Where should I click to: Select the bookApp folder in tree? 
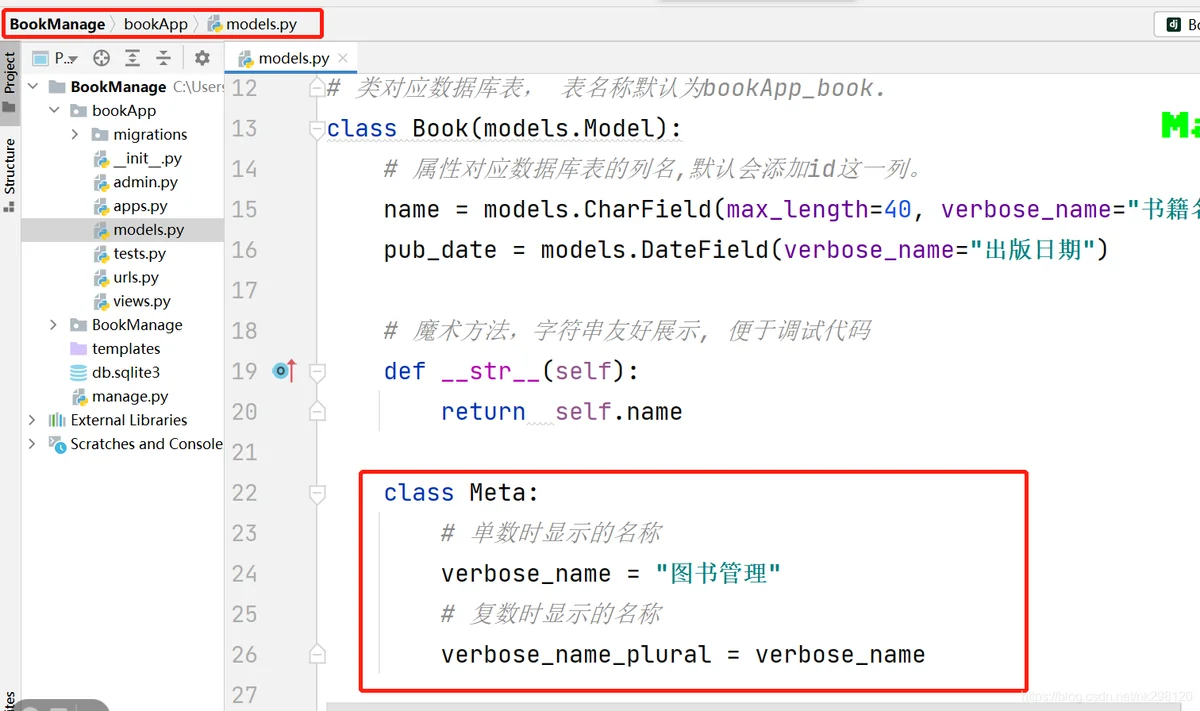123,111
